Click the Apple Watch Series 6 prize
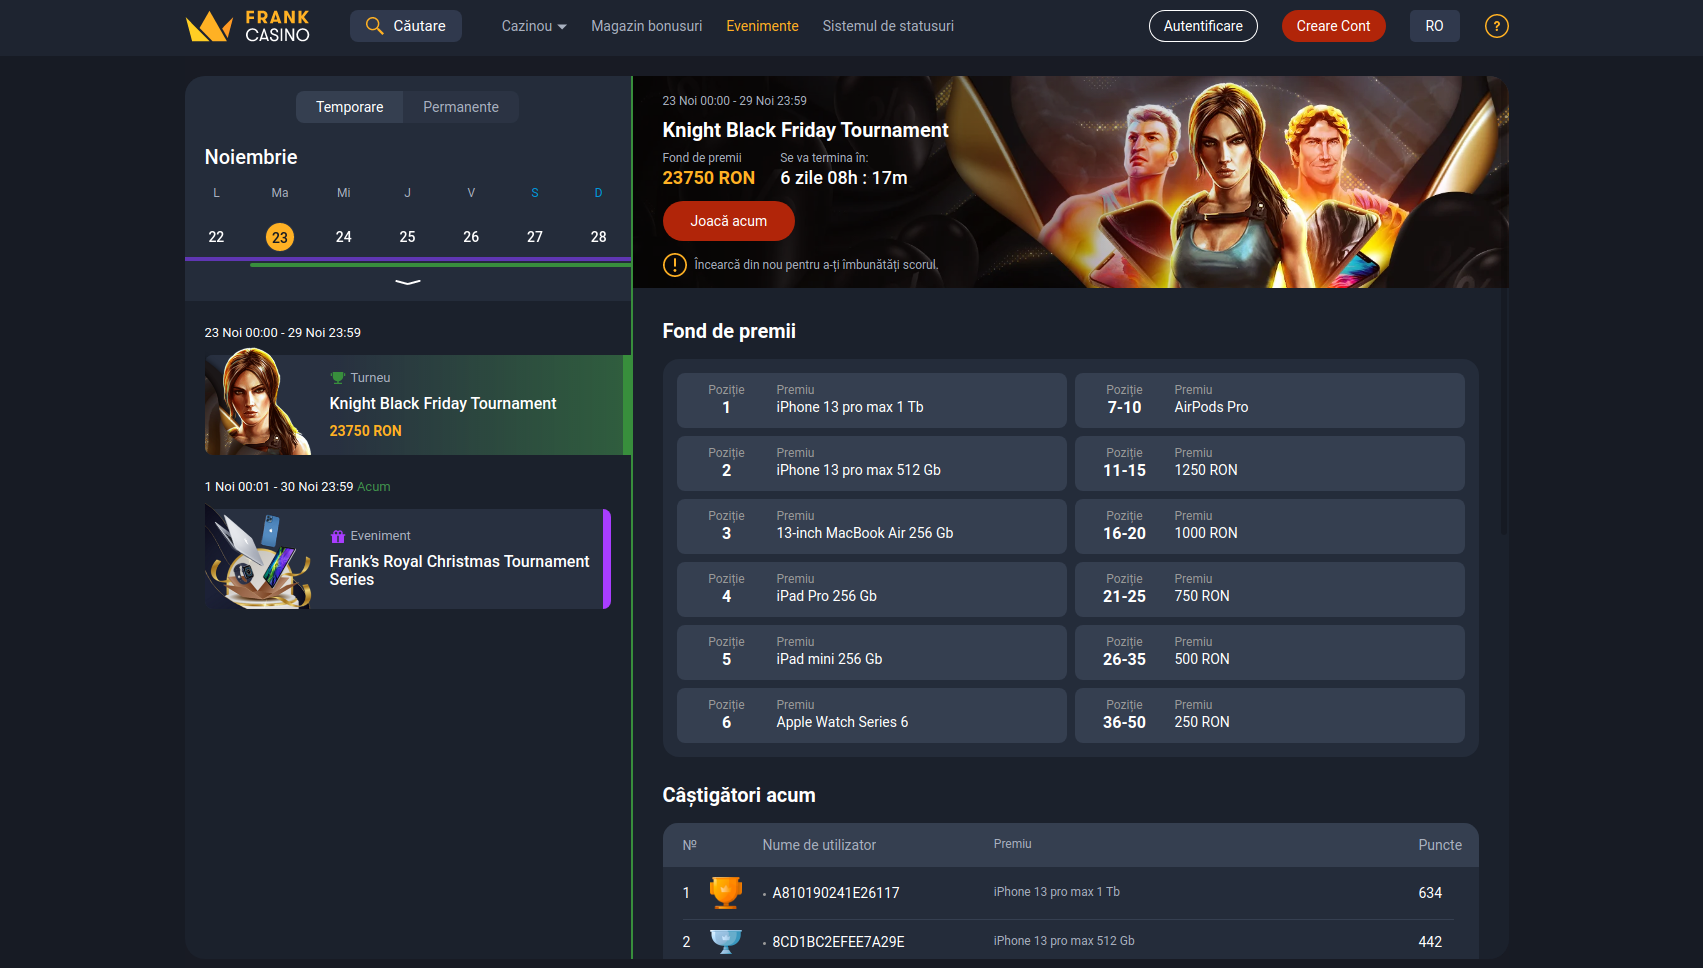 872,715
